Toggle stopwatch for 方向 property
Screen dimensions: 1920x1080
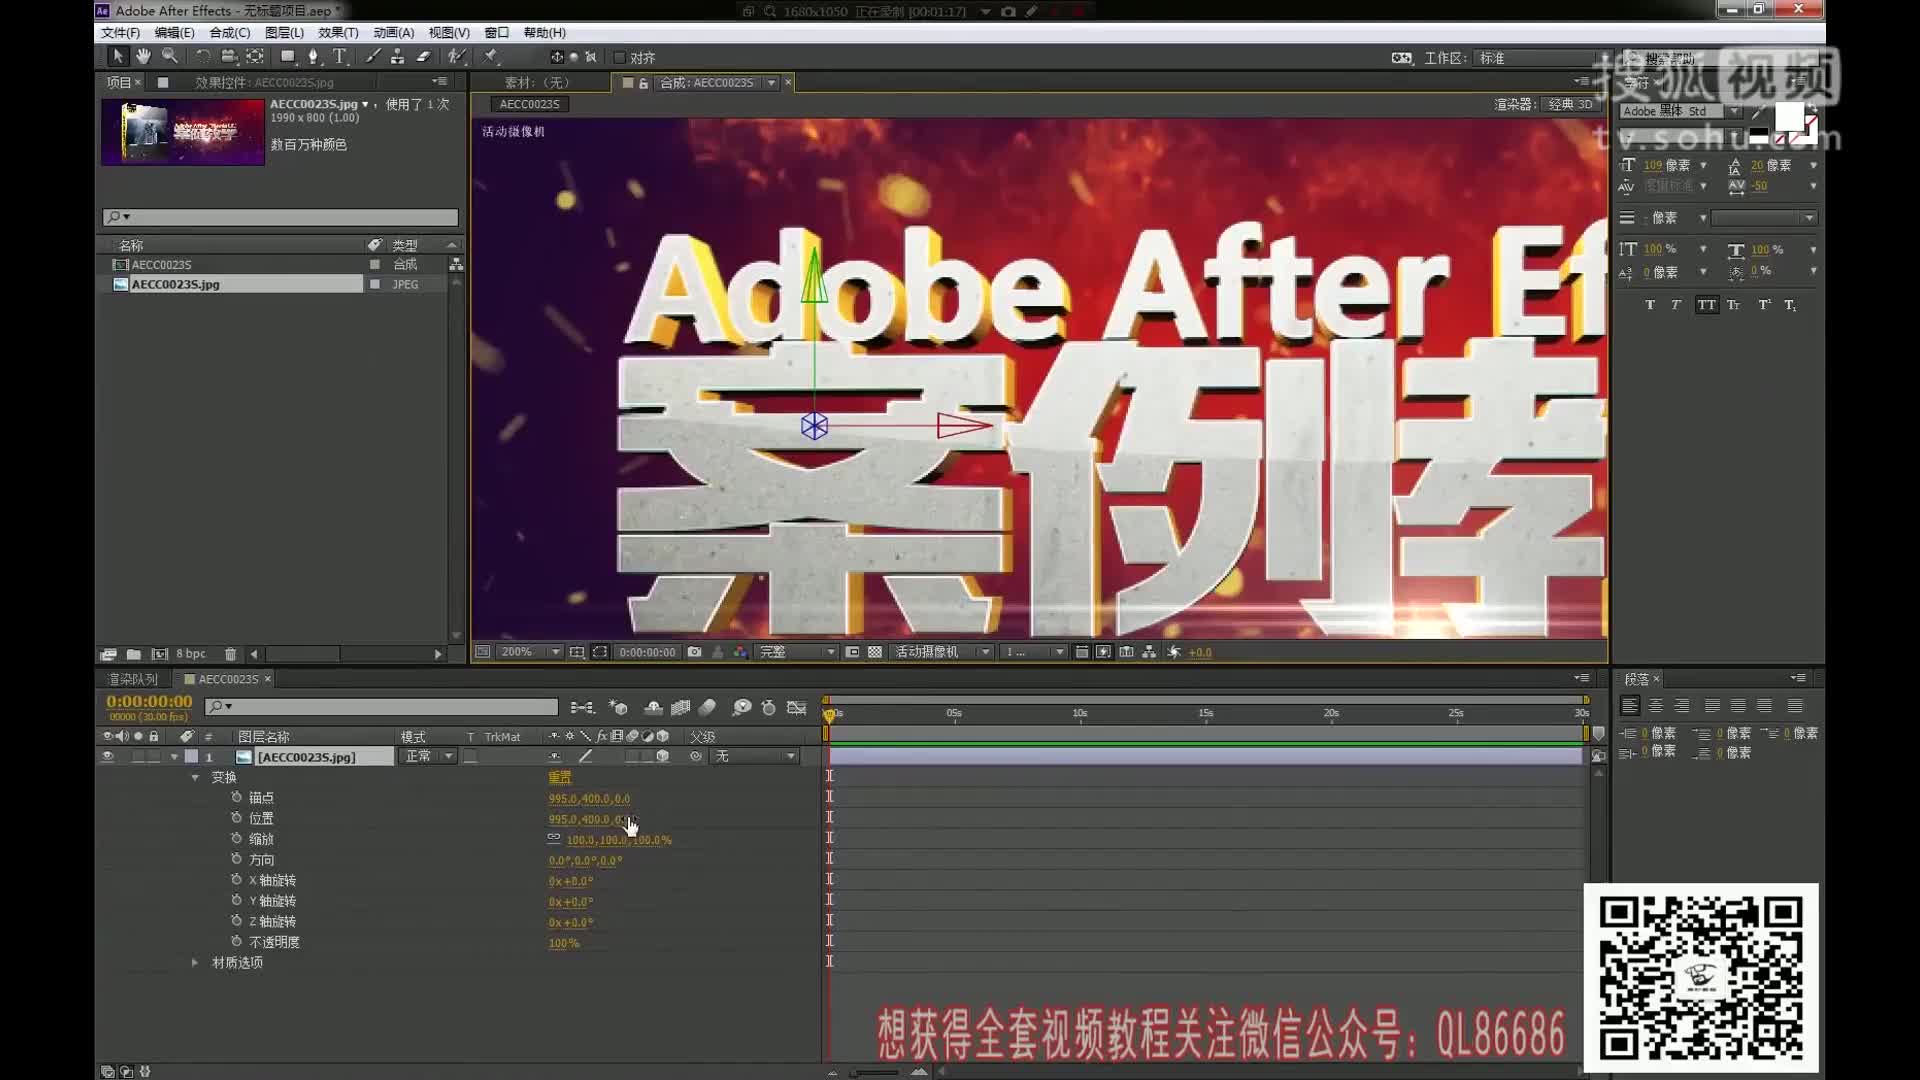(x=237, y=859)
